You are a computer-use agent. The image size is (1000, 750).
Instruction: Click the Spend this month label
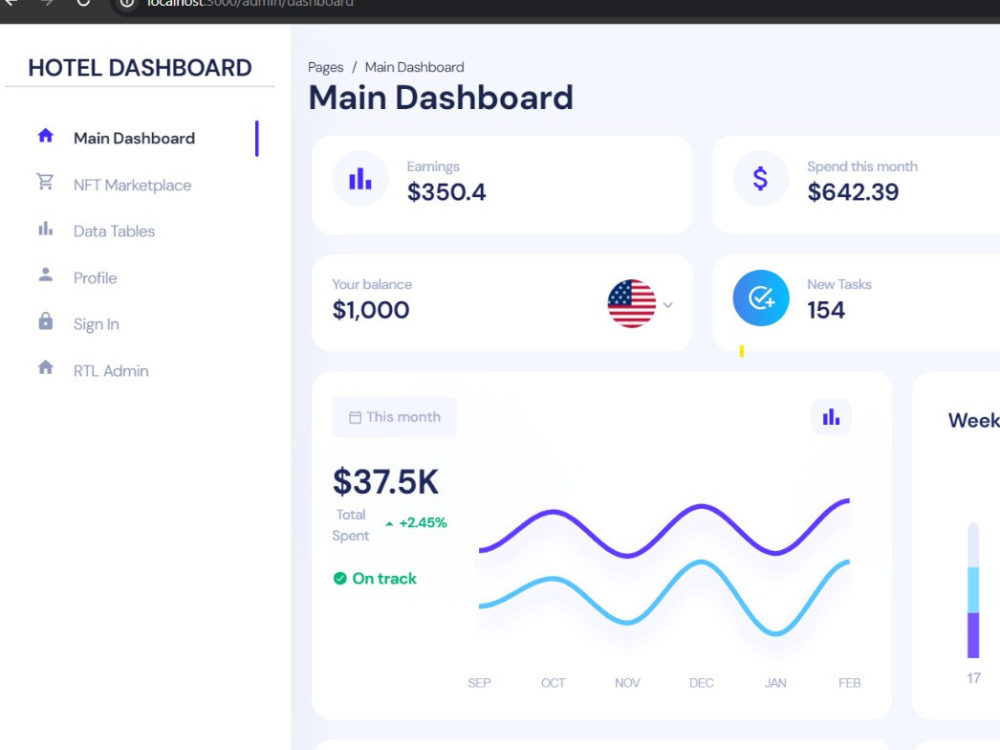tap(862, 166)
